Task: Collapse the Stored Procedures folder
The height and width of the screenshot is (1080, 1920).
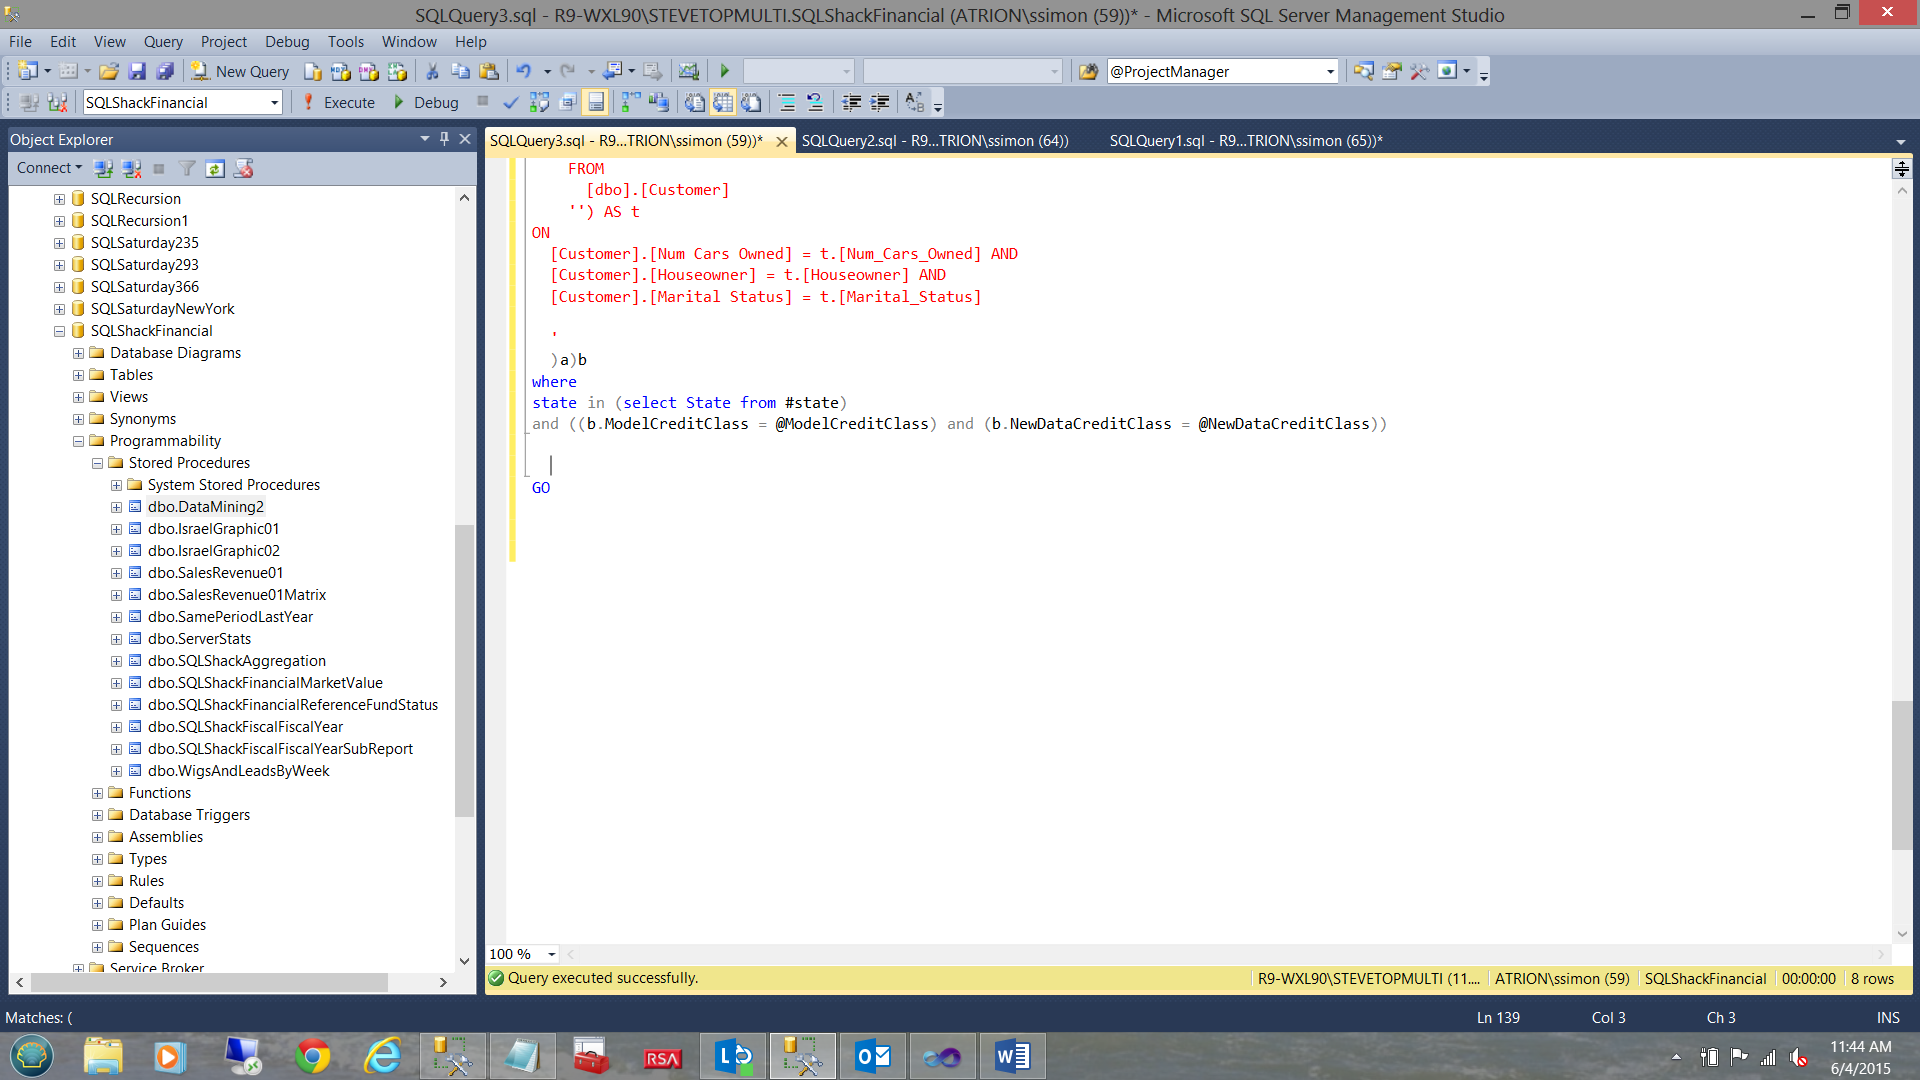Action: coord(97,463)
